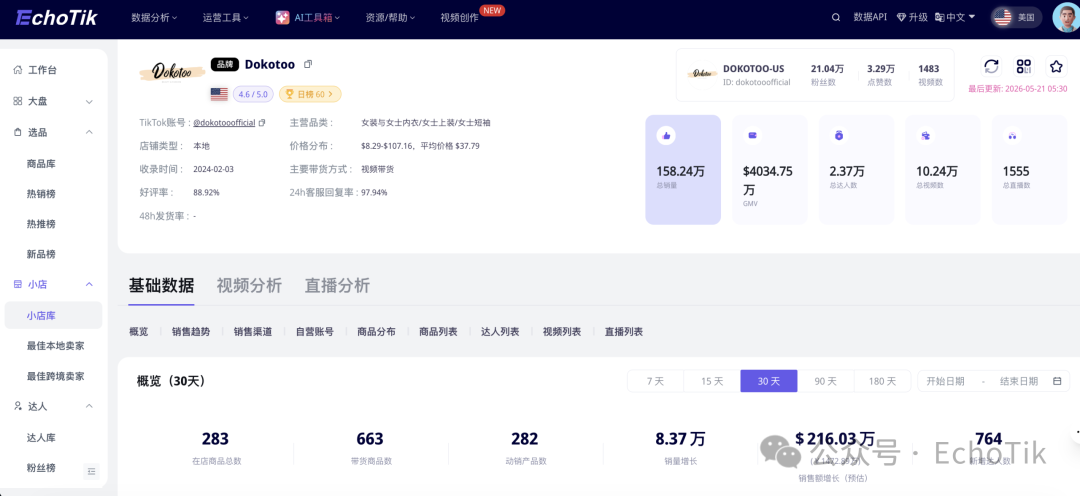Select the total livestreams card
Image resolution: width=1080 pixels, height=496 pixels.
1030,169
